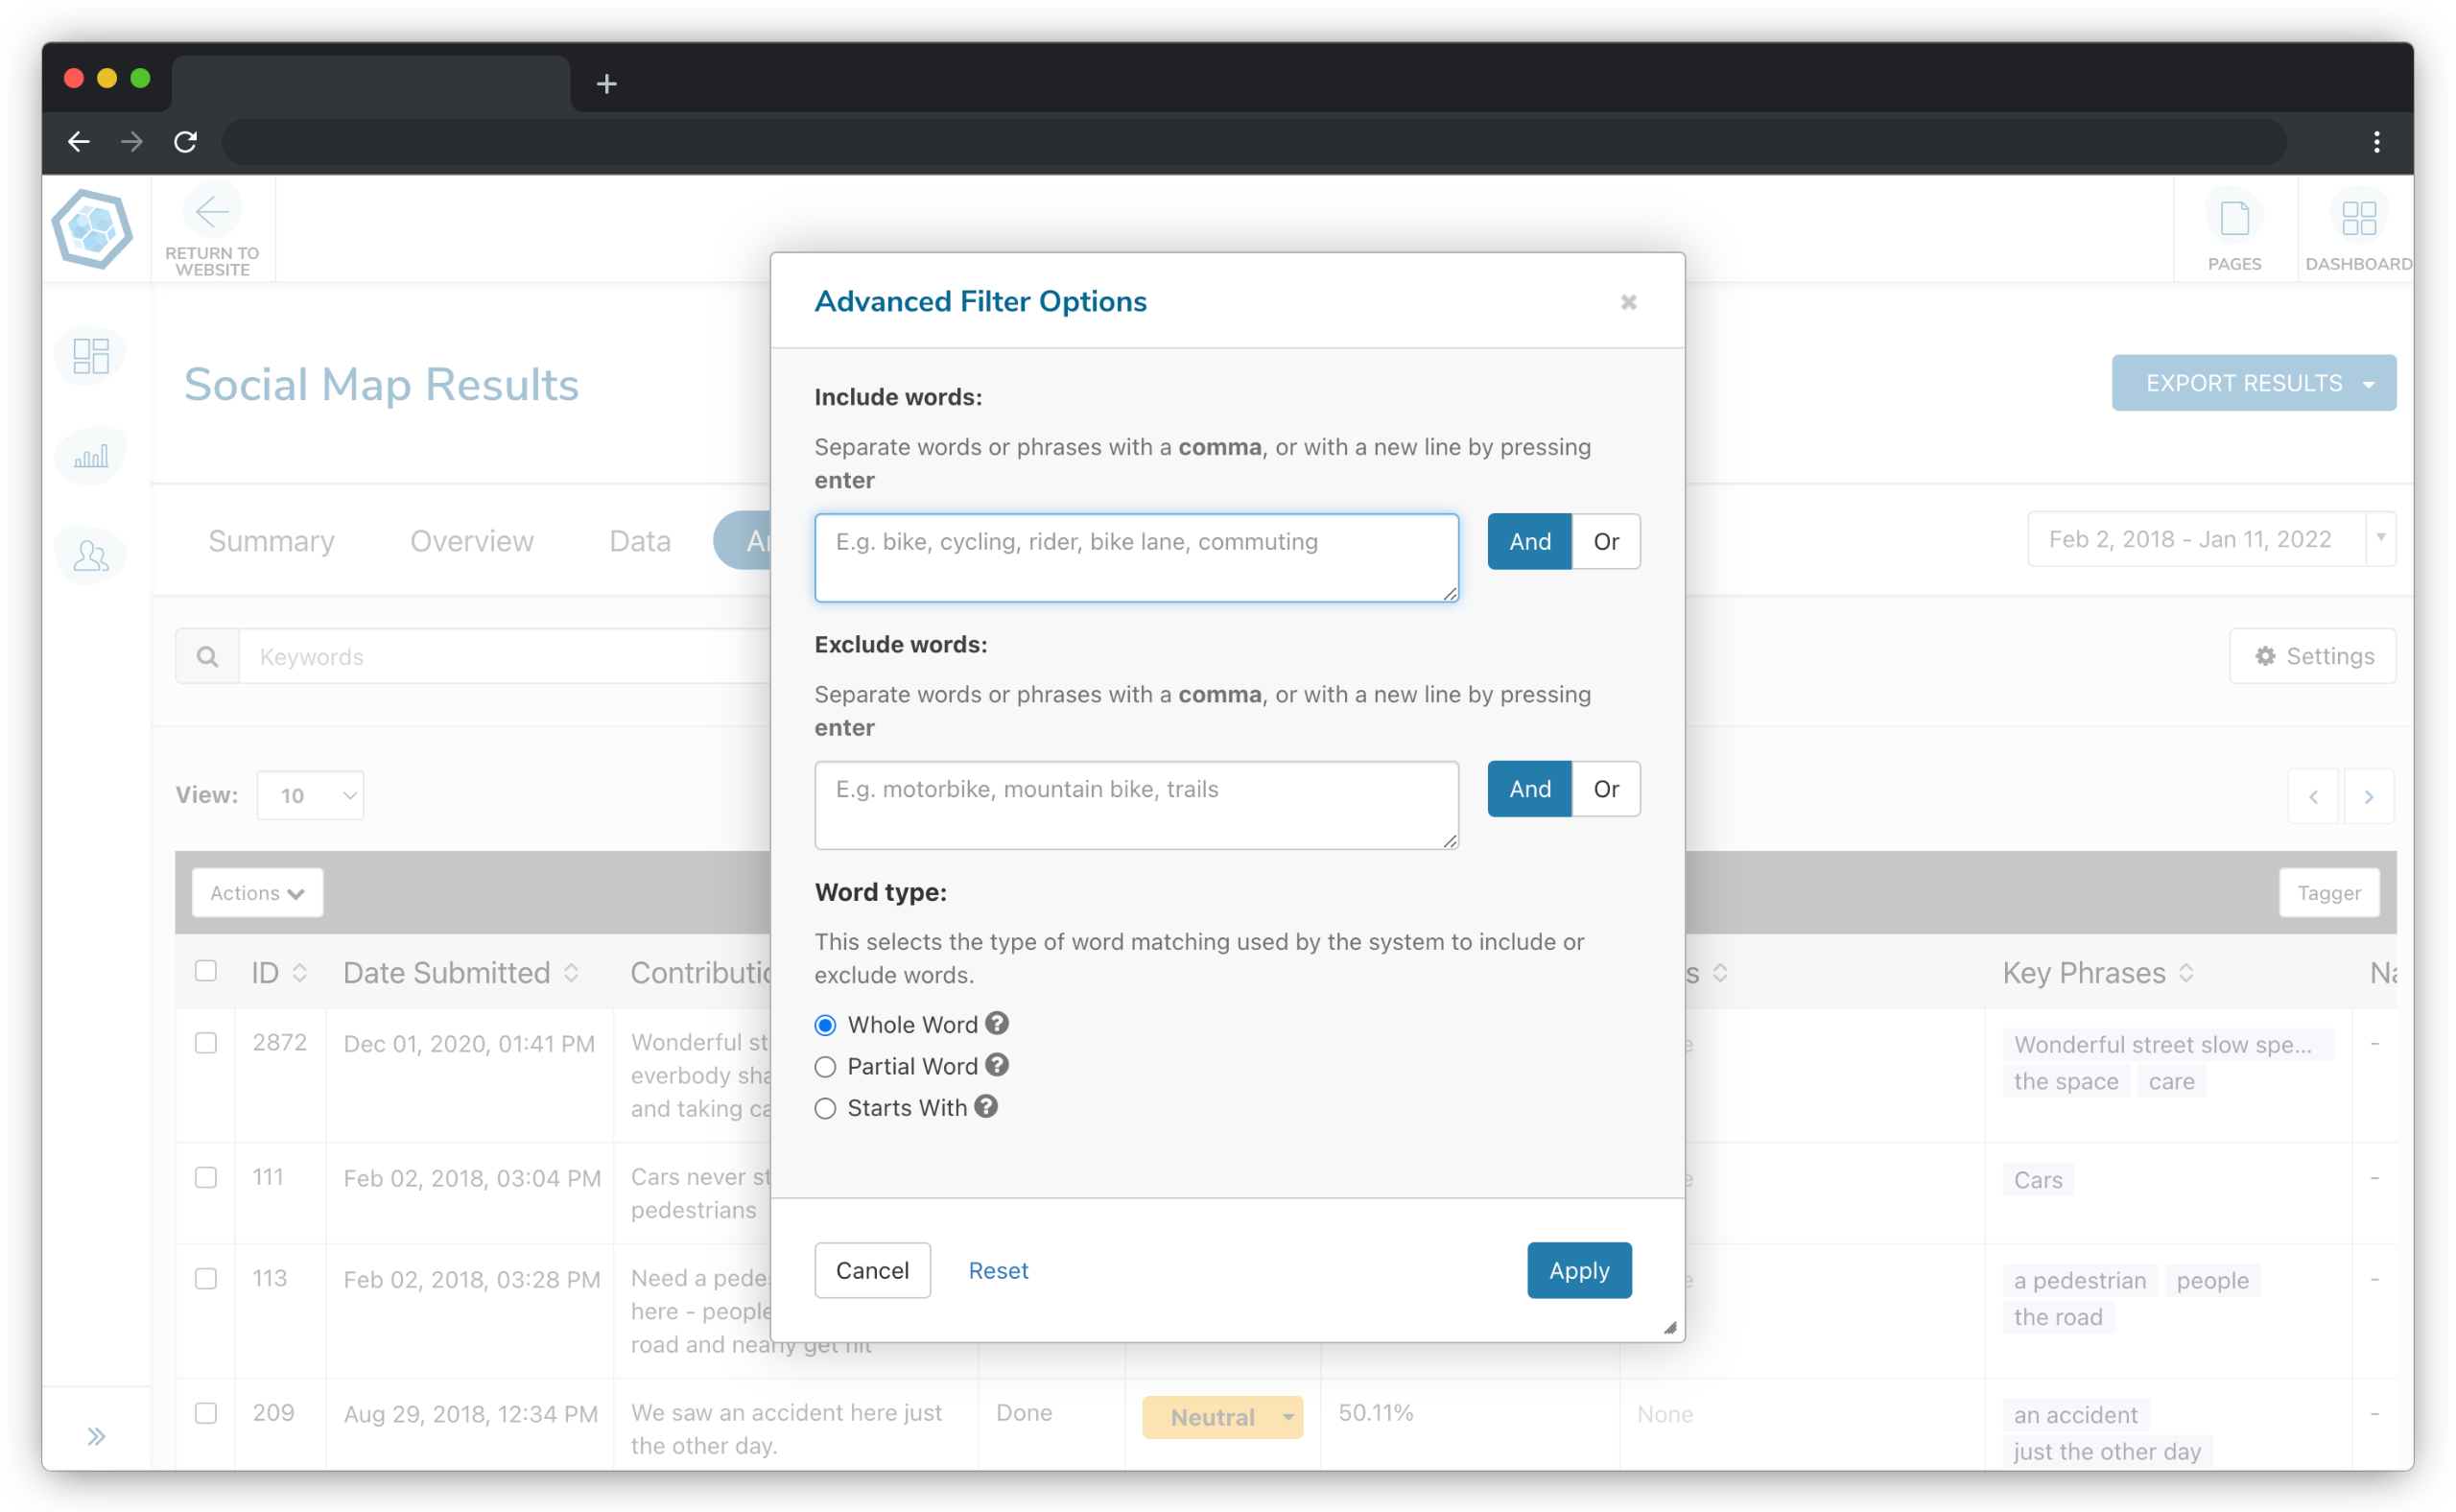Select the Starts With radio button
Image resolution: width=2456 pixels, height=1512 pixels.
pyautogui.click(x=826, y=1107)
